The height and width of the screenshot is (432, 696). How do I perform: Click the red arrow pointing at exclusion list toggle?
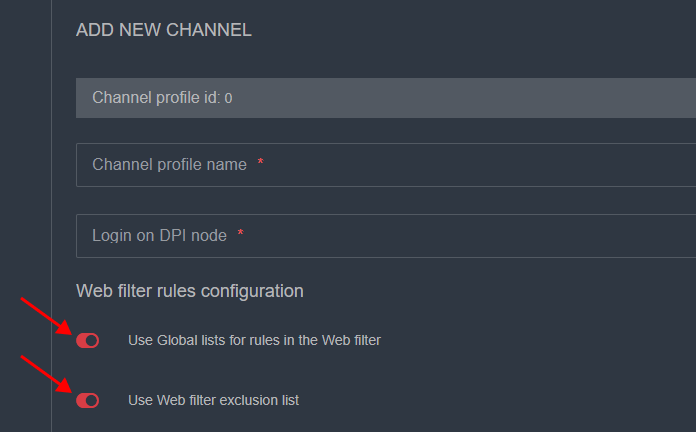click(46, 374)
